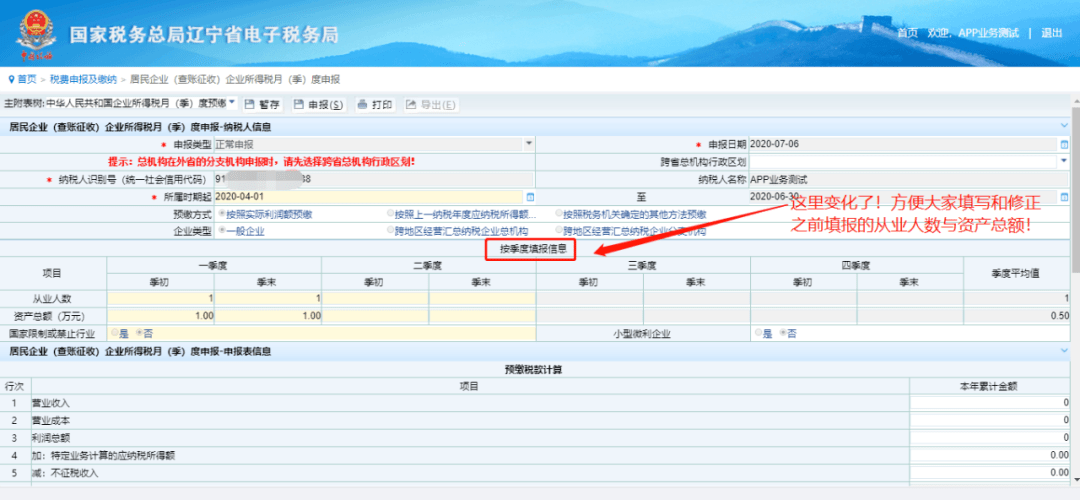This screenshot has height=500, width=1080.
Task: Collapse the 申报表信息 section chevron
Action: [x=1064, y=351]
